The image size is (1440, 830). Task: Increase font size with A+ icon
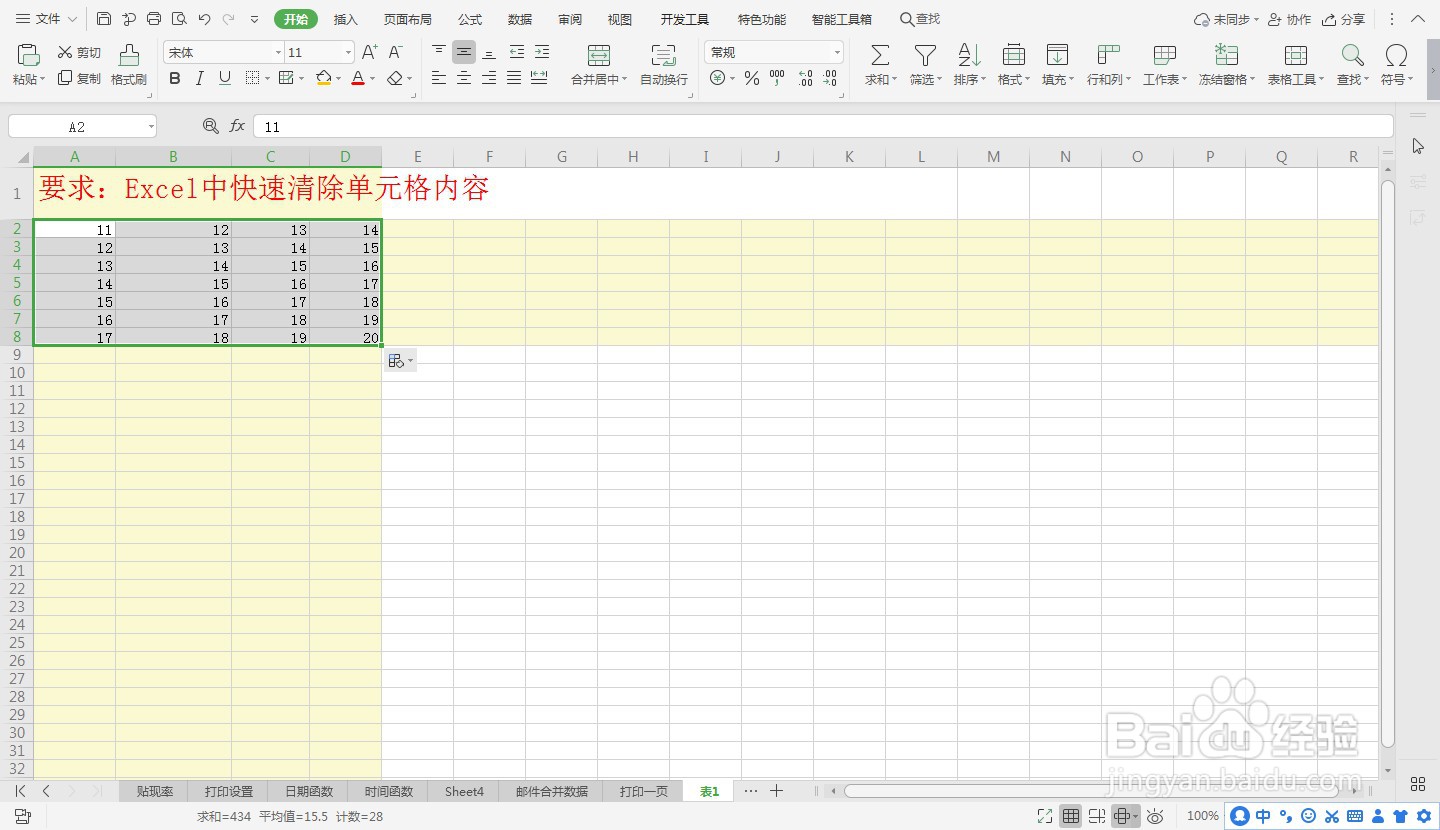pos(370,52)
